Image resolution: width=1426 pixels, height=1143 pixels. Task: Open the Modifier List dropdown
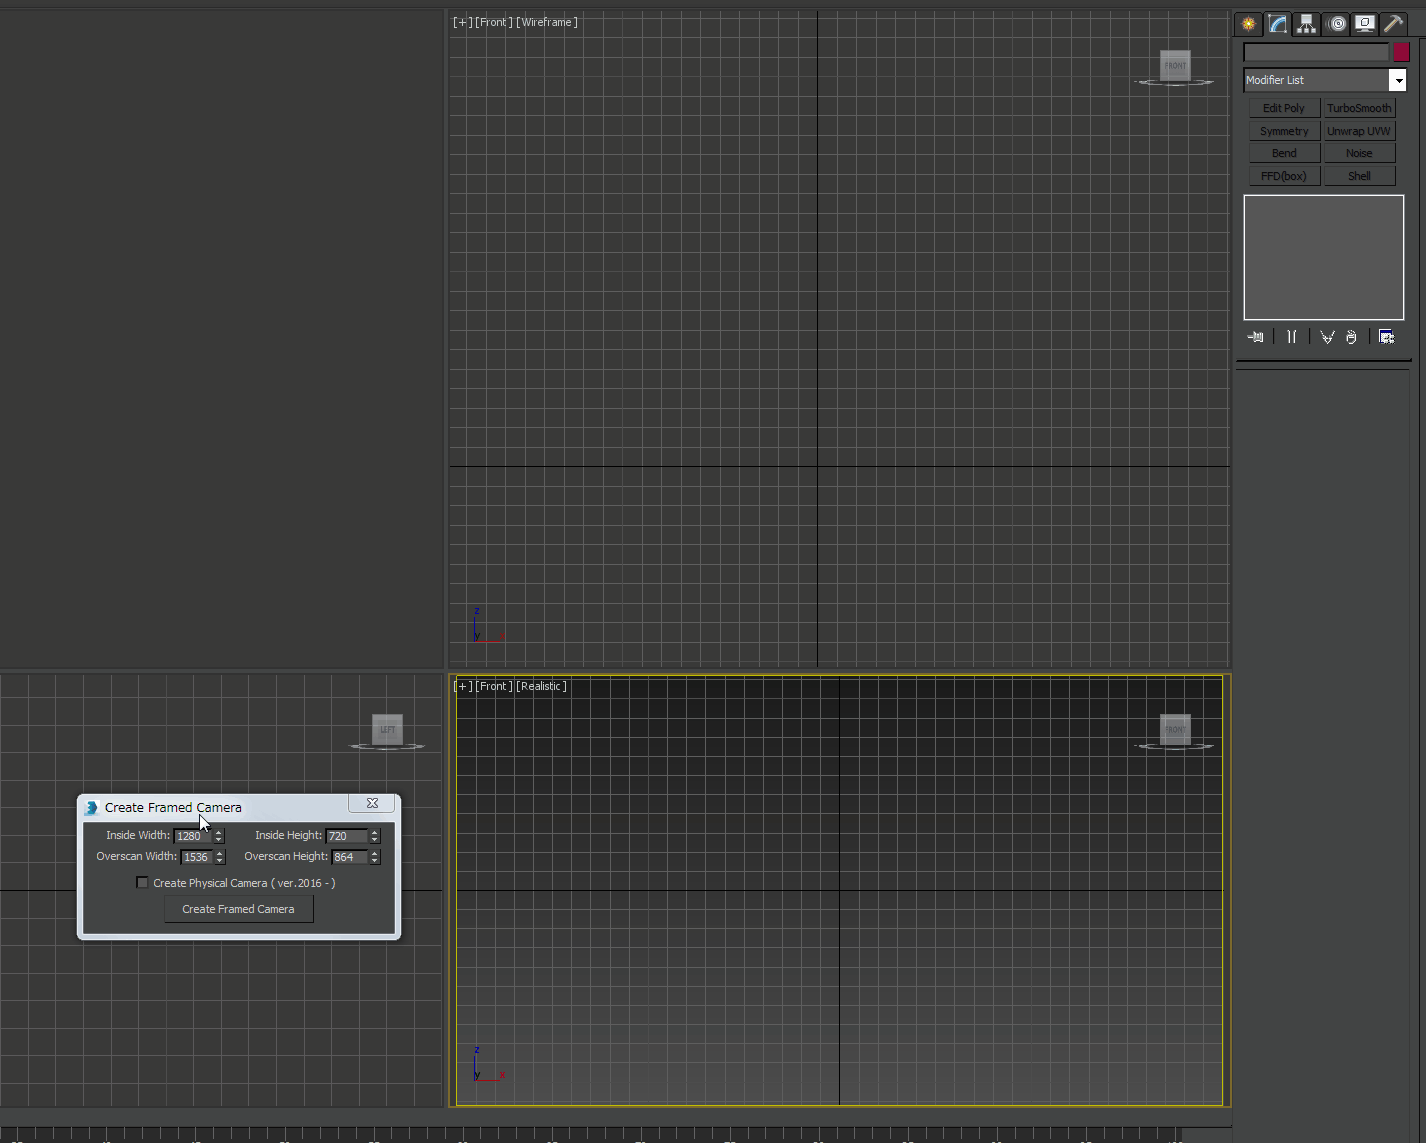(1398, 80)
